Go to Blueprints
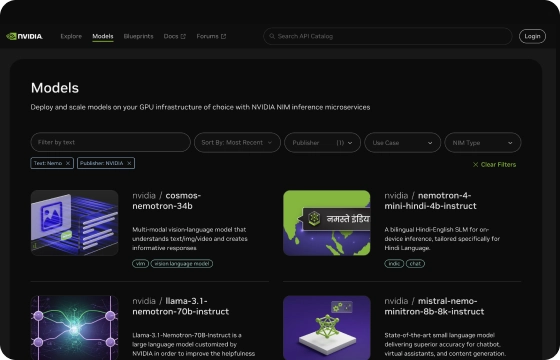 [x=138, y=36]
